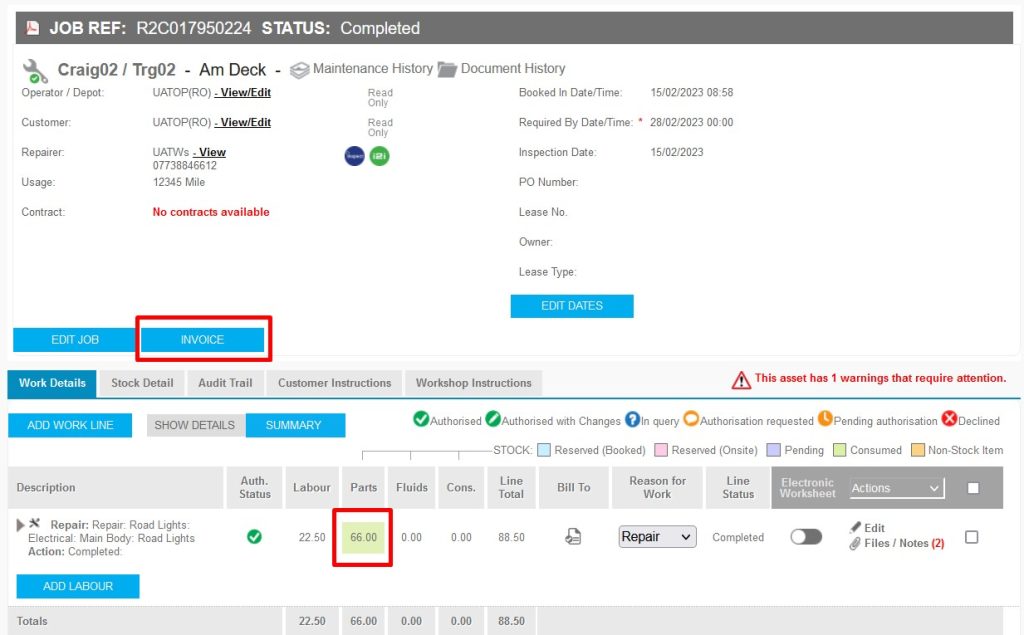Click the PDF icon beside Job Ref
Image resolution: width=1024 pixels, height=635 pixels.
point(32,28)
